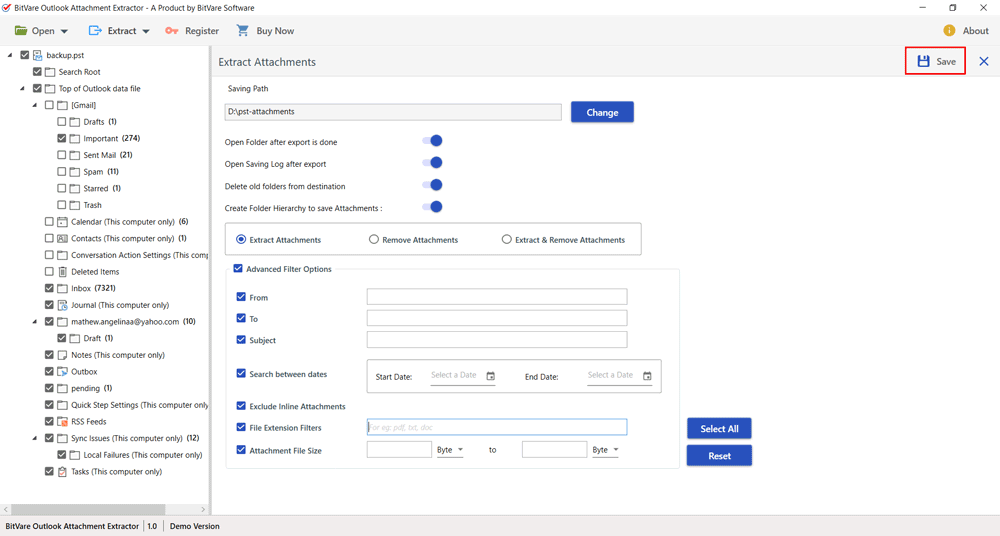Open the first Byte size unit dropdown

450,450
